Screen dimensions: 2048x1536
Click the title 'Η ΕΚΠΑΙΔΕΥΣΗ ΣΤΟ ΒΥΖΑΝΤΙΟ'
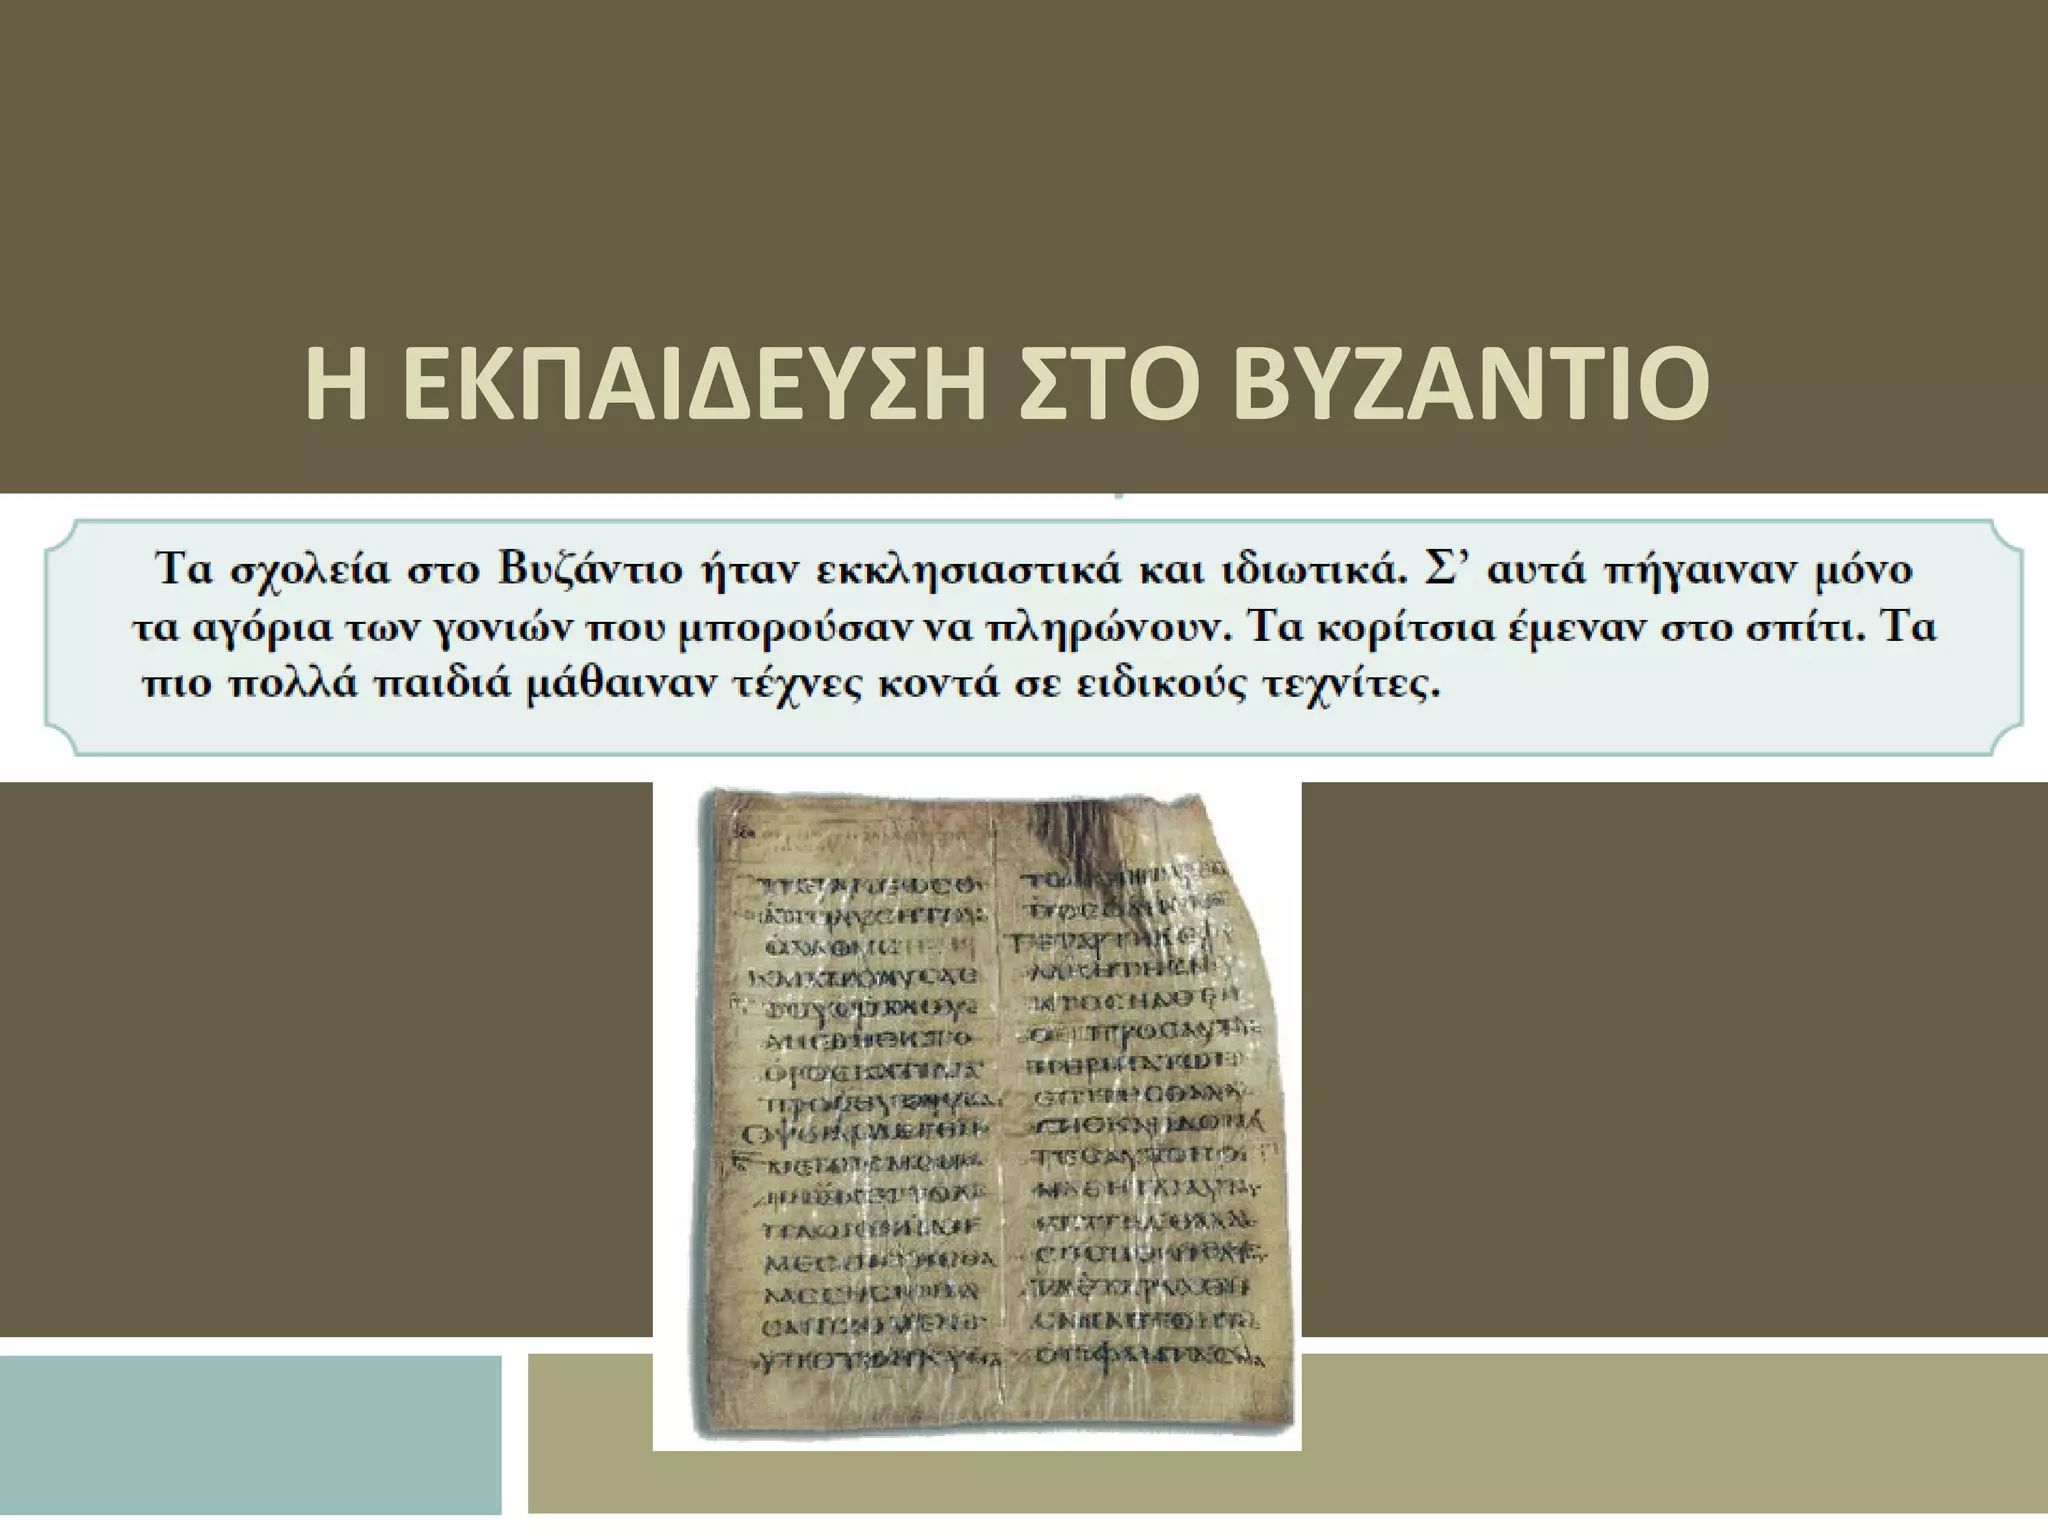point(1006,385)
